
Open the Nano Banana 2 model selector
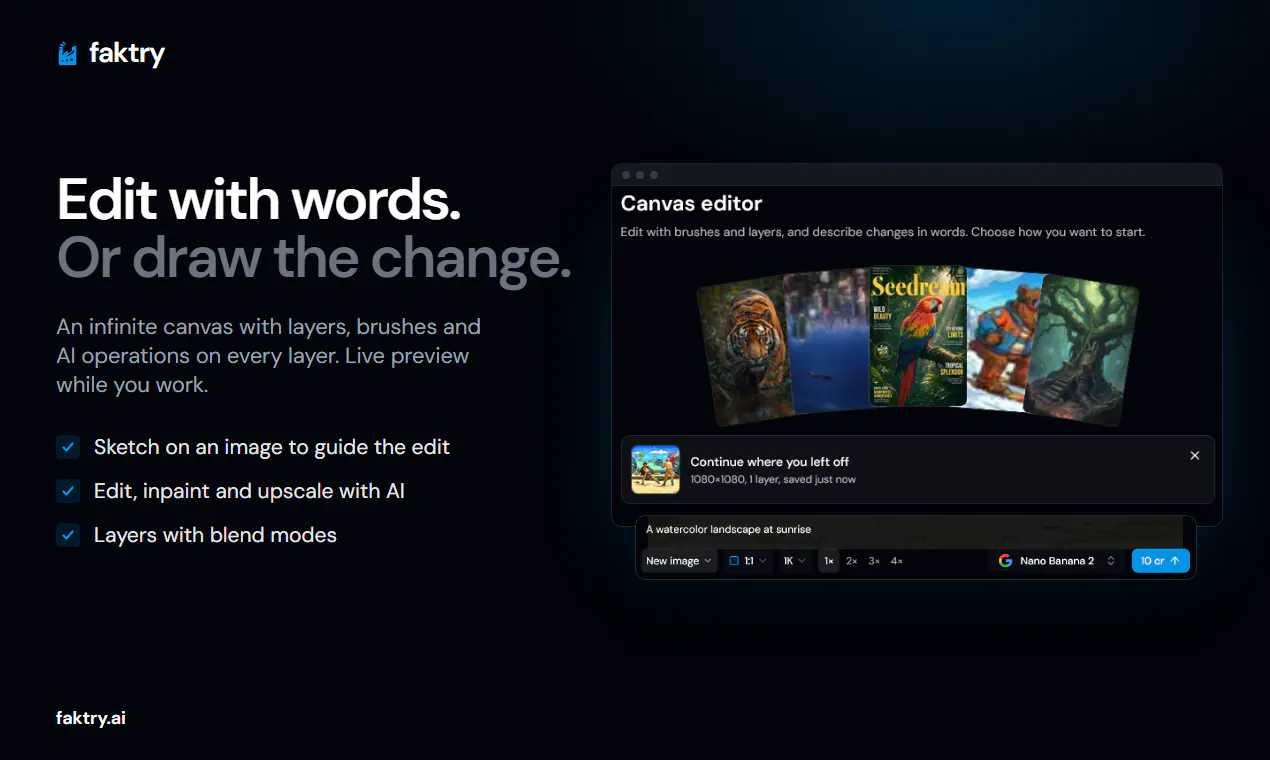click(1057, 561)
